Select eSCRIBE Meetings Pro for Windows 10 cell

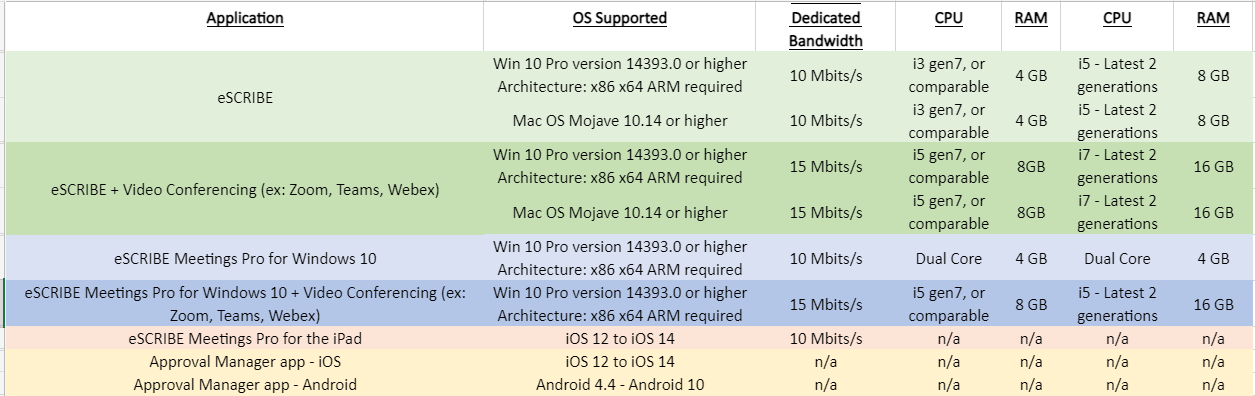pyautogui.click(x=245, y=258)
